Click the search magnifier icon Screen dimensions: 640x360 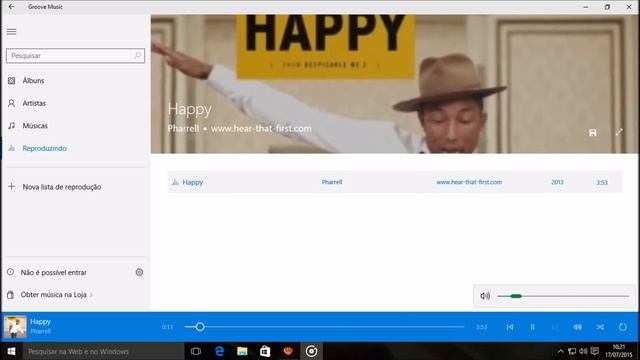tap(138, 56)
